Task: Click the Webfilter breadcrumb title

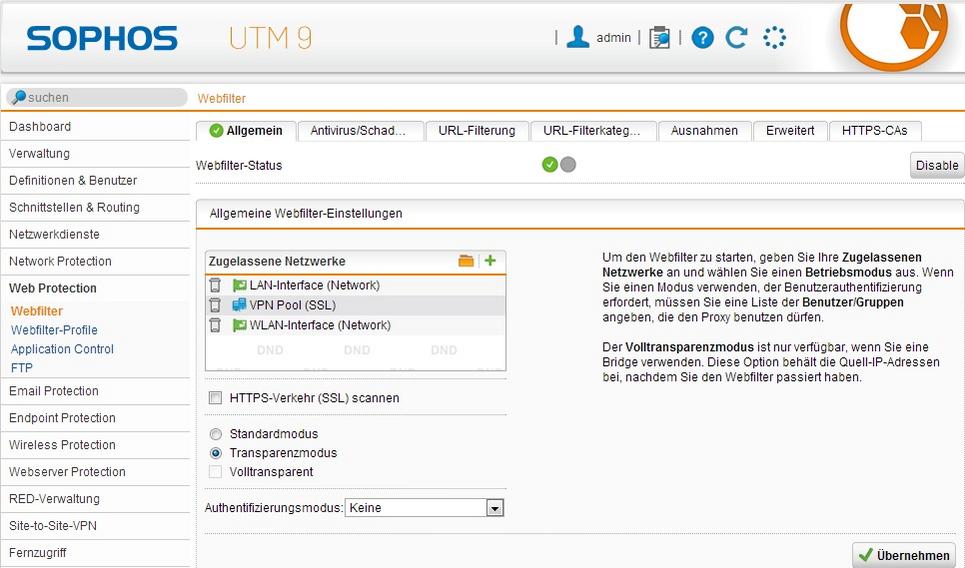Action: [x=222, y=98]
